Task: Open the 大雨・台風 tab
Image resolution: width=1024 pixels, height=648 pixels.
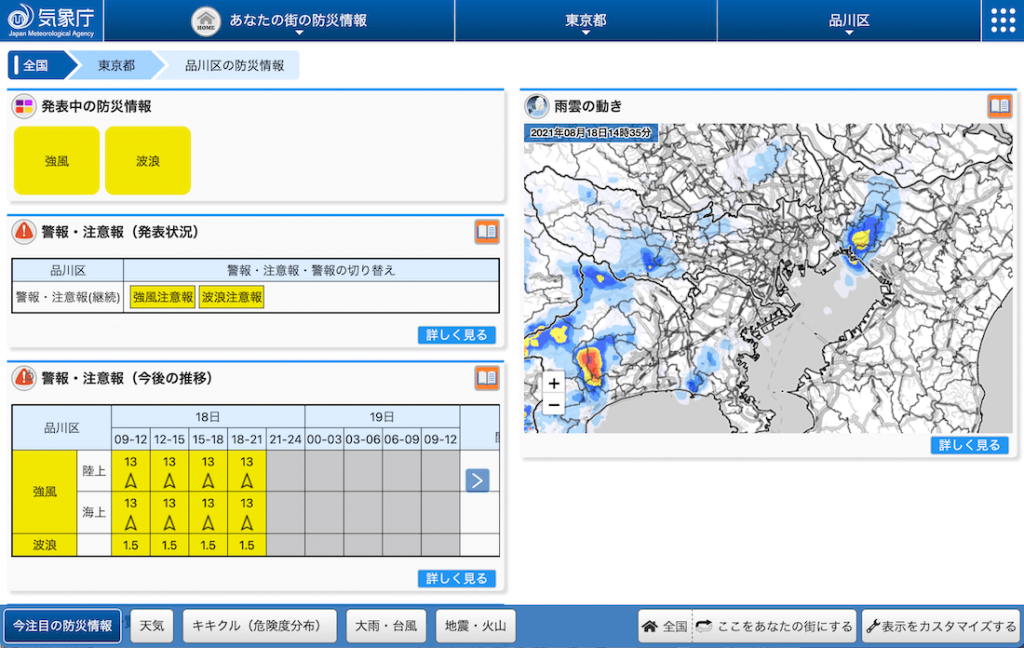Action: click(387, 627)
